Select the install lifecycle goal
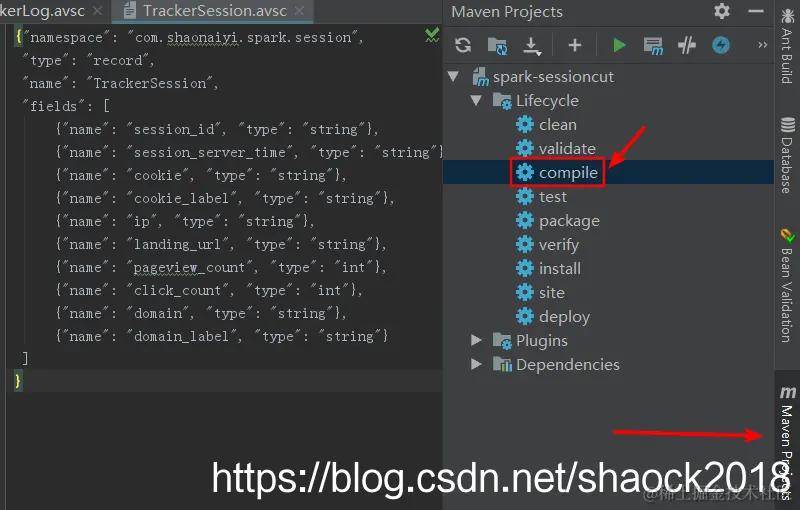This screenshot has width=800, height=510. [x=560, y=268]
